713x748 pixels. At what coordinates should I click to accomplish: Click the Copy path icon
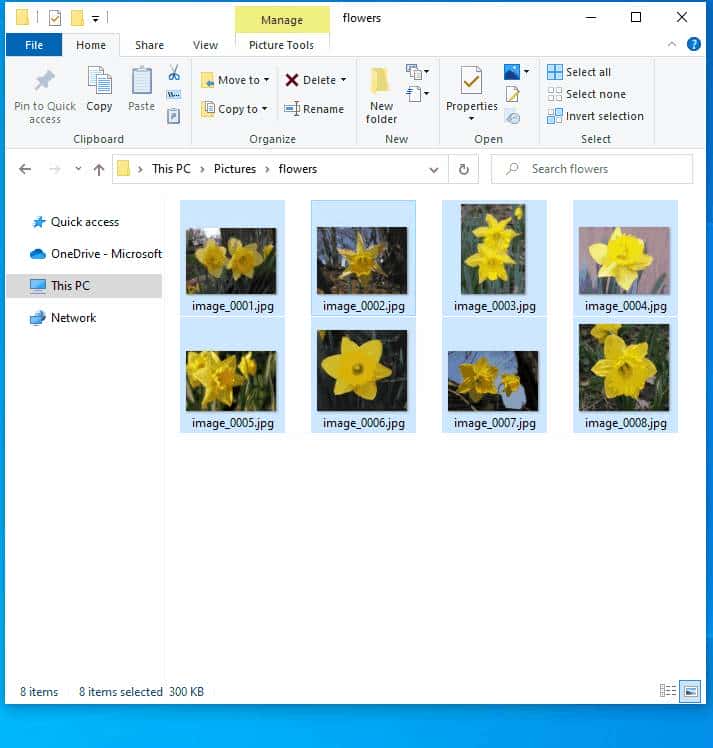click(174, 94)
